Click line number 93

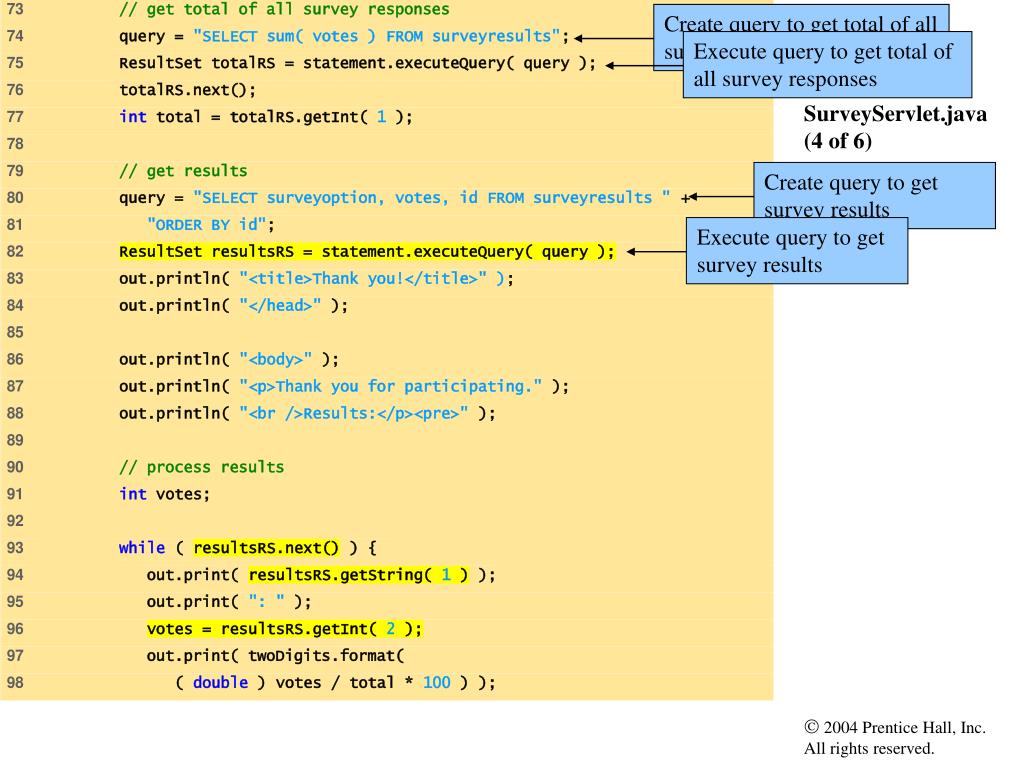pos(15,547)
